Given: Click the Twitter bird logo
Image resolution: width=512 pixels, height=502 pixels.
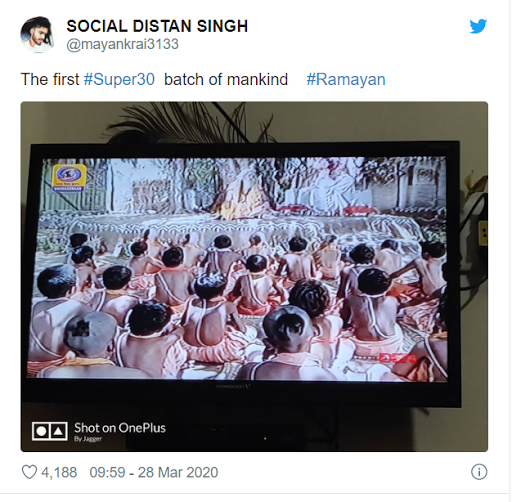Looking at the screenshot, I should tap(478, 26).
